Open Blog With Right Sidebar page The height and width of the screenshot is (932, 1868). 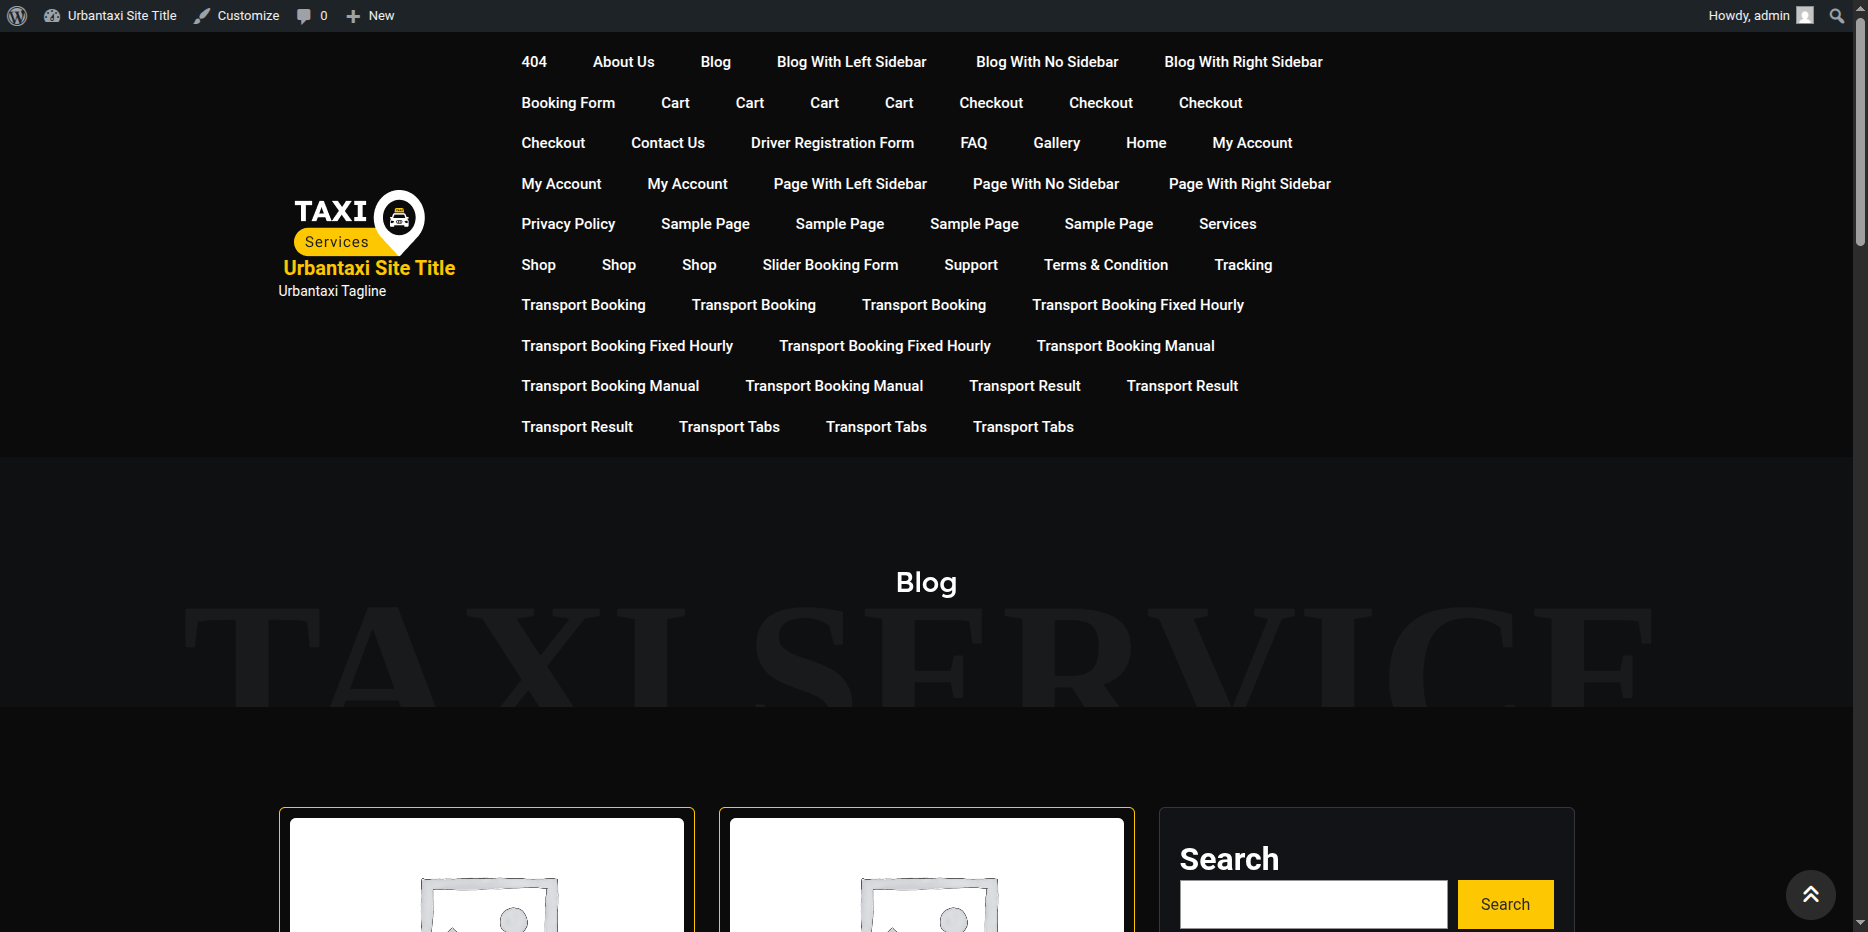click(1243, 62)
